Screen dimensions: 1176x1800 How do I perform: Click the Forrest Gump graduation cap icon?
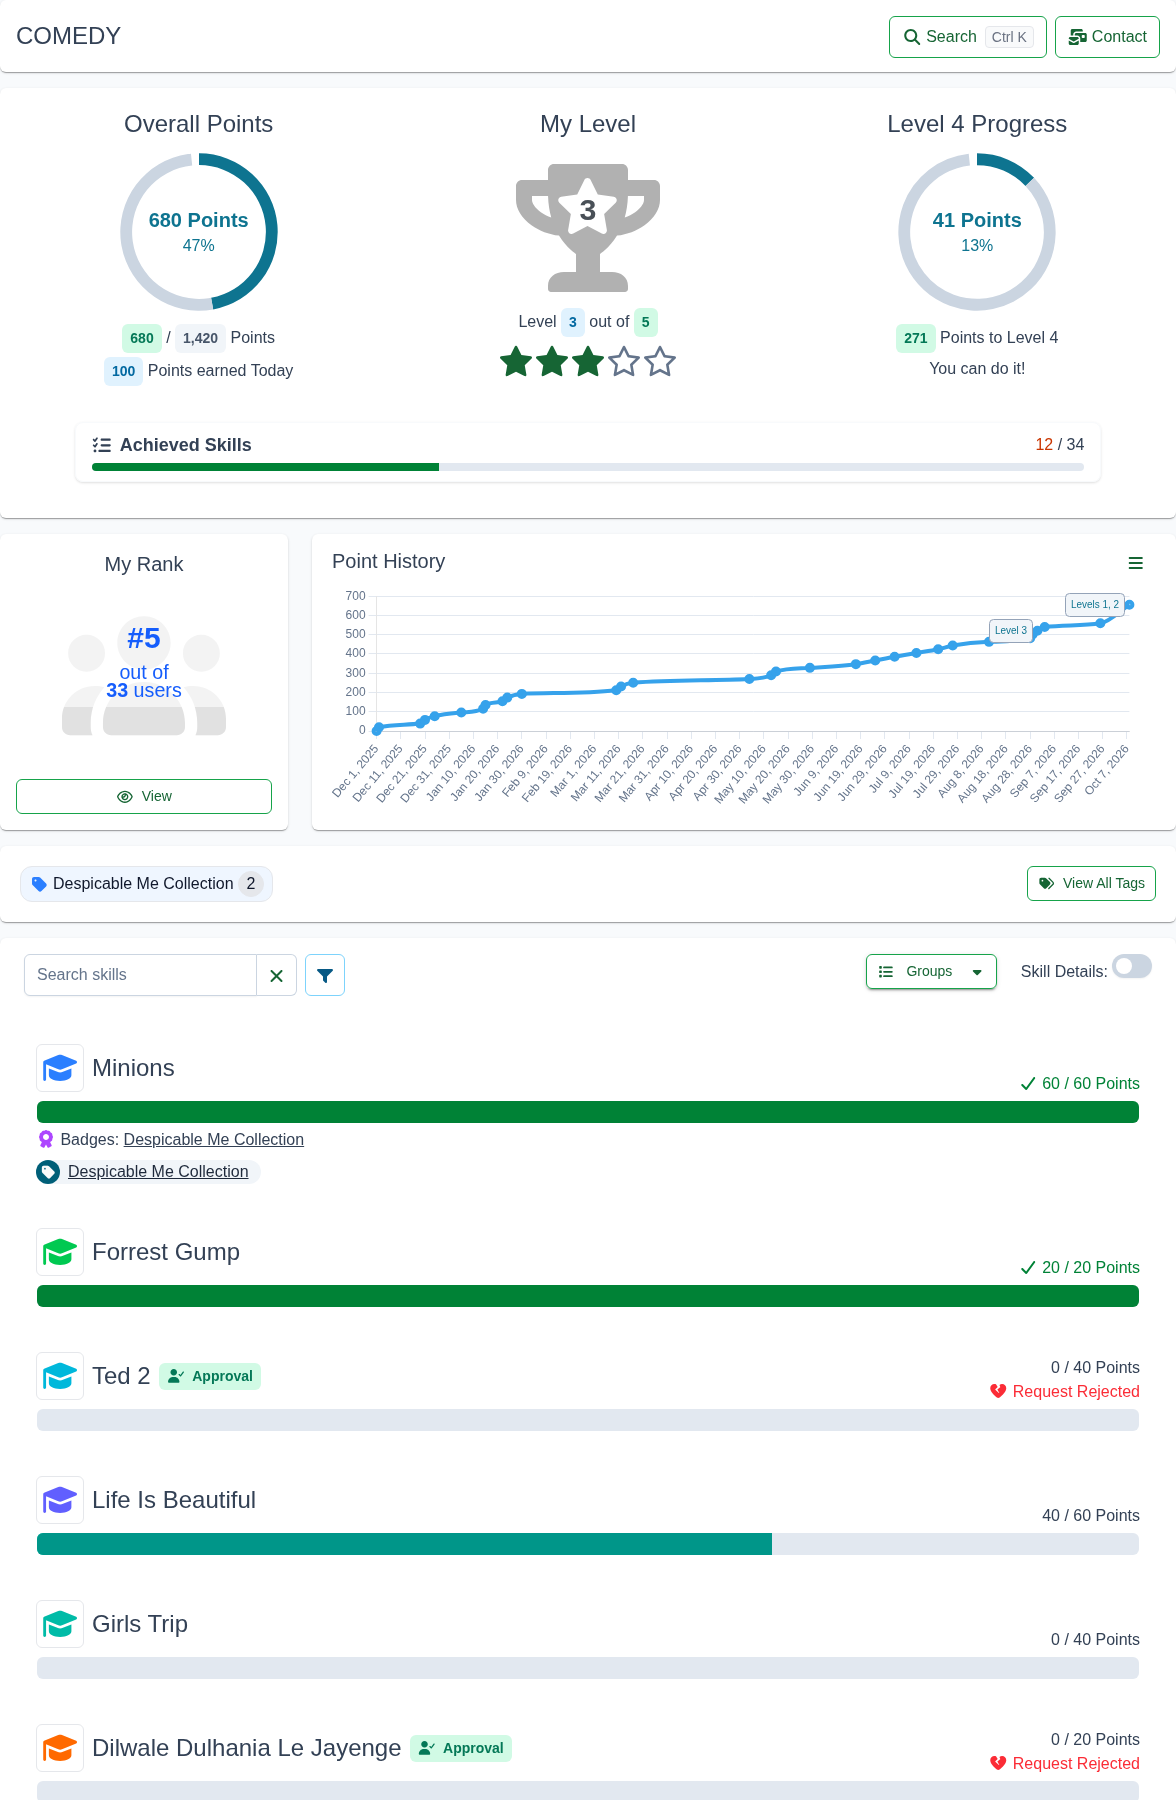[x=60, y=1252]
